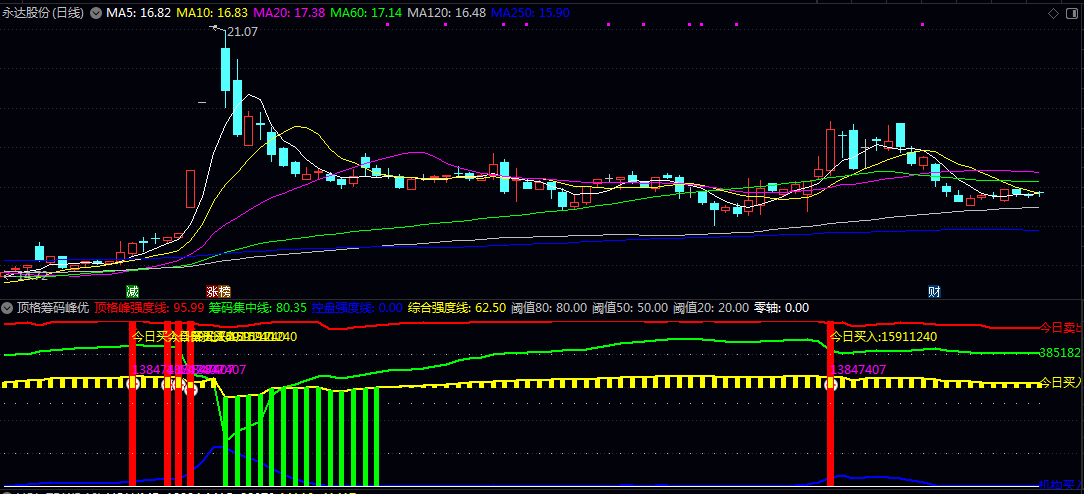Click the red 今日卖出 label at right edge
The height and width of the screenshot is (494, 1084).
point(1061,327)
